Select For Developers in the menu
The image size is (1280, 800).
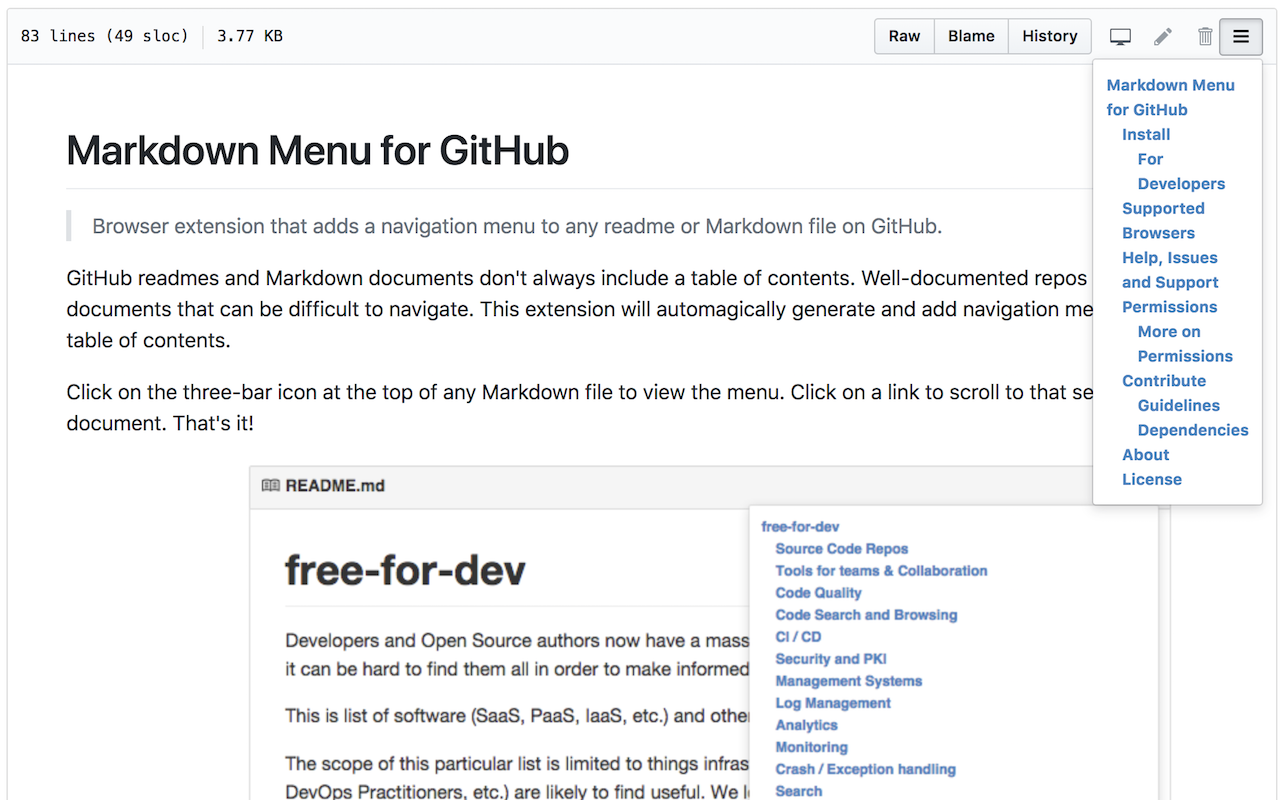1181,171
